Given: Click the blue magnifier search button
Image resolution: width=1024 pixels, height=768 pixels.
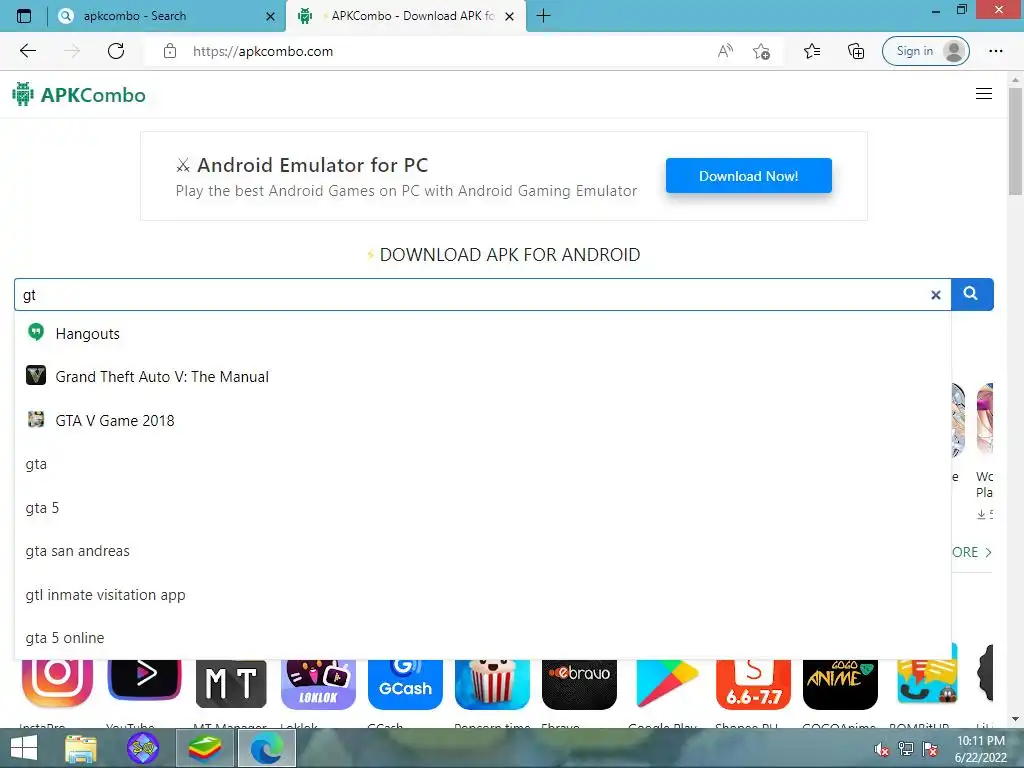Looking at the screenshot, I should coord(972,295).
